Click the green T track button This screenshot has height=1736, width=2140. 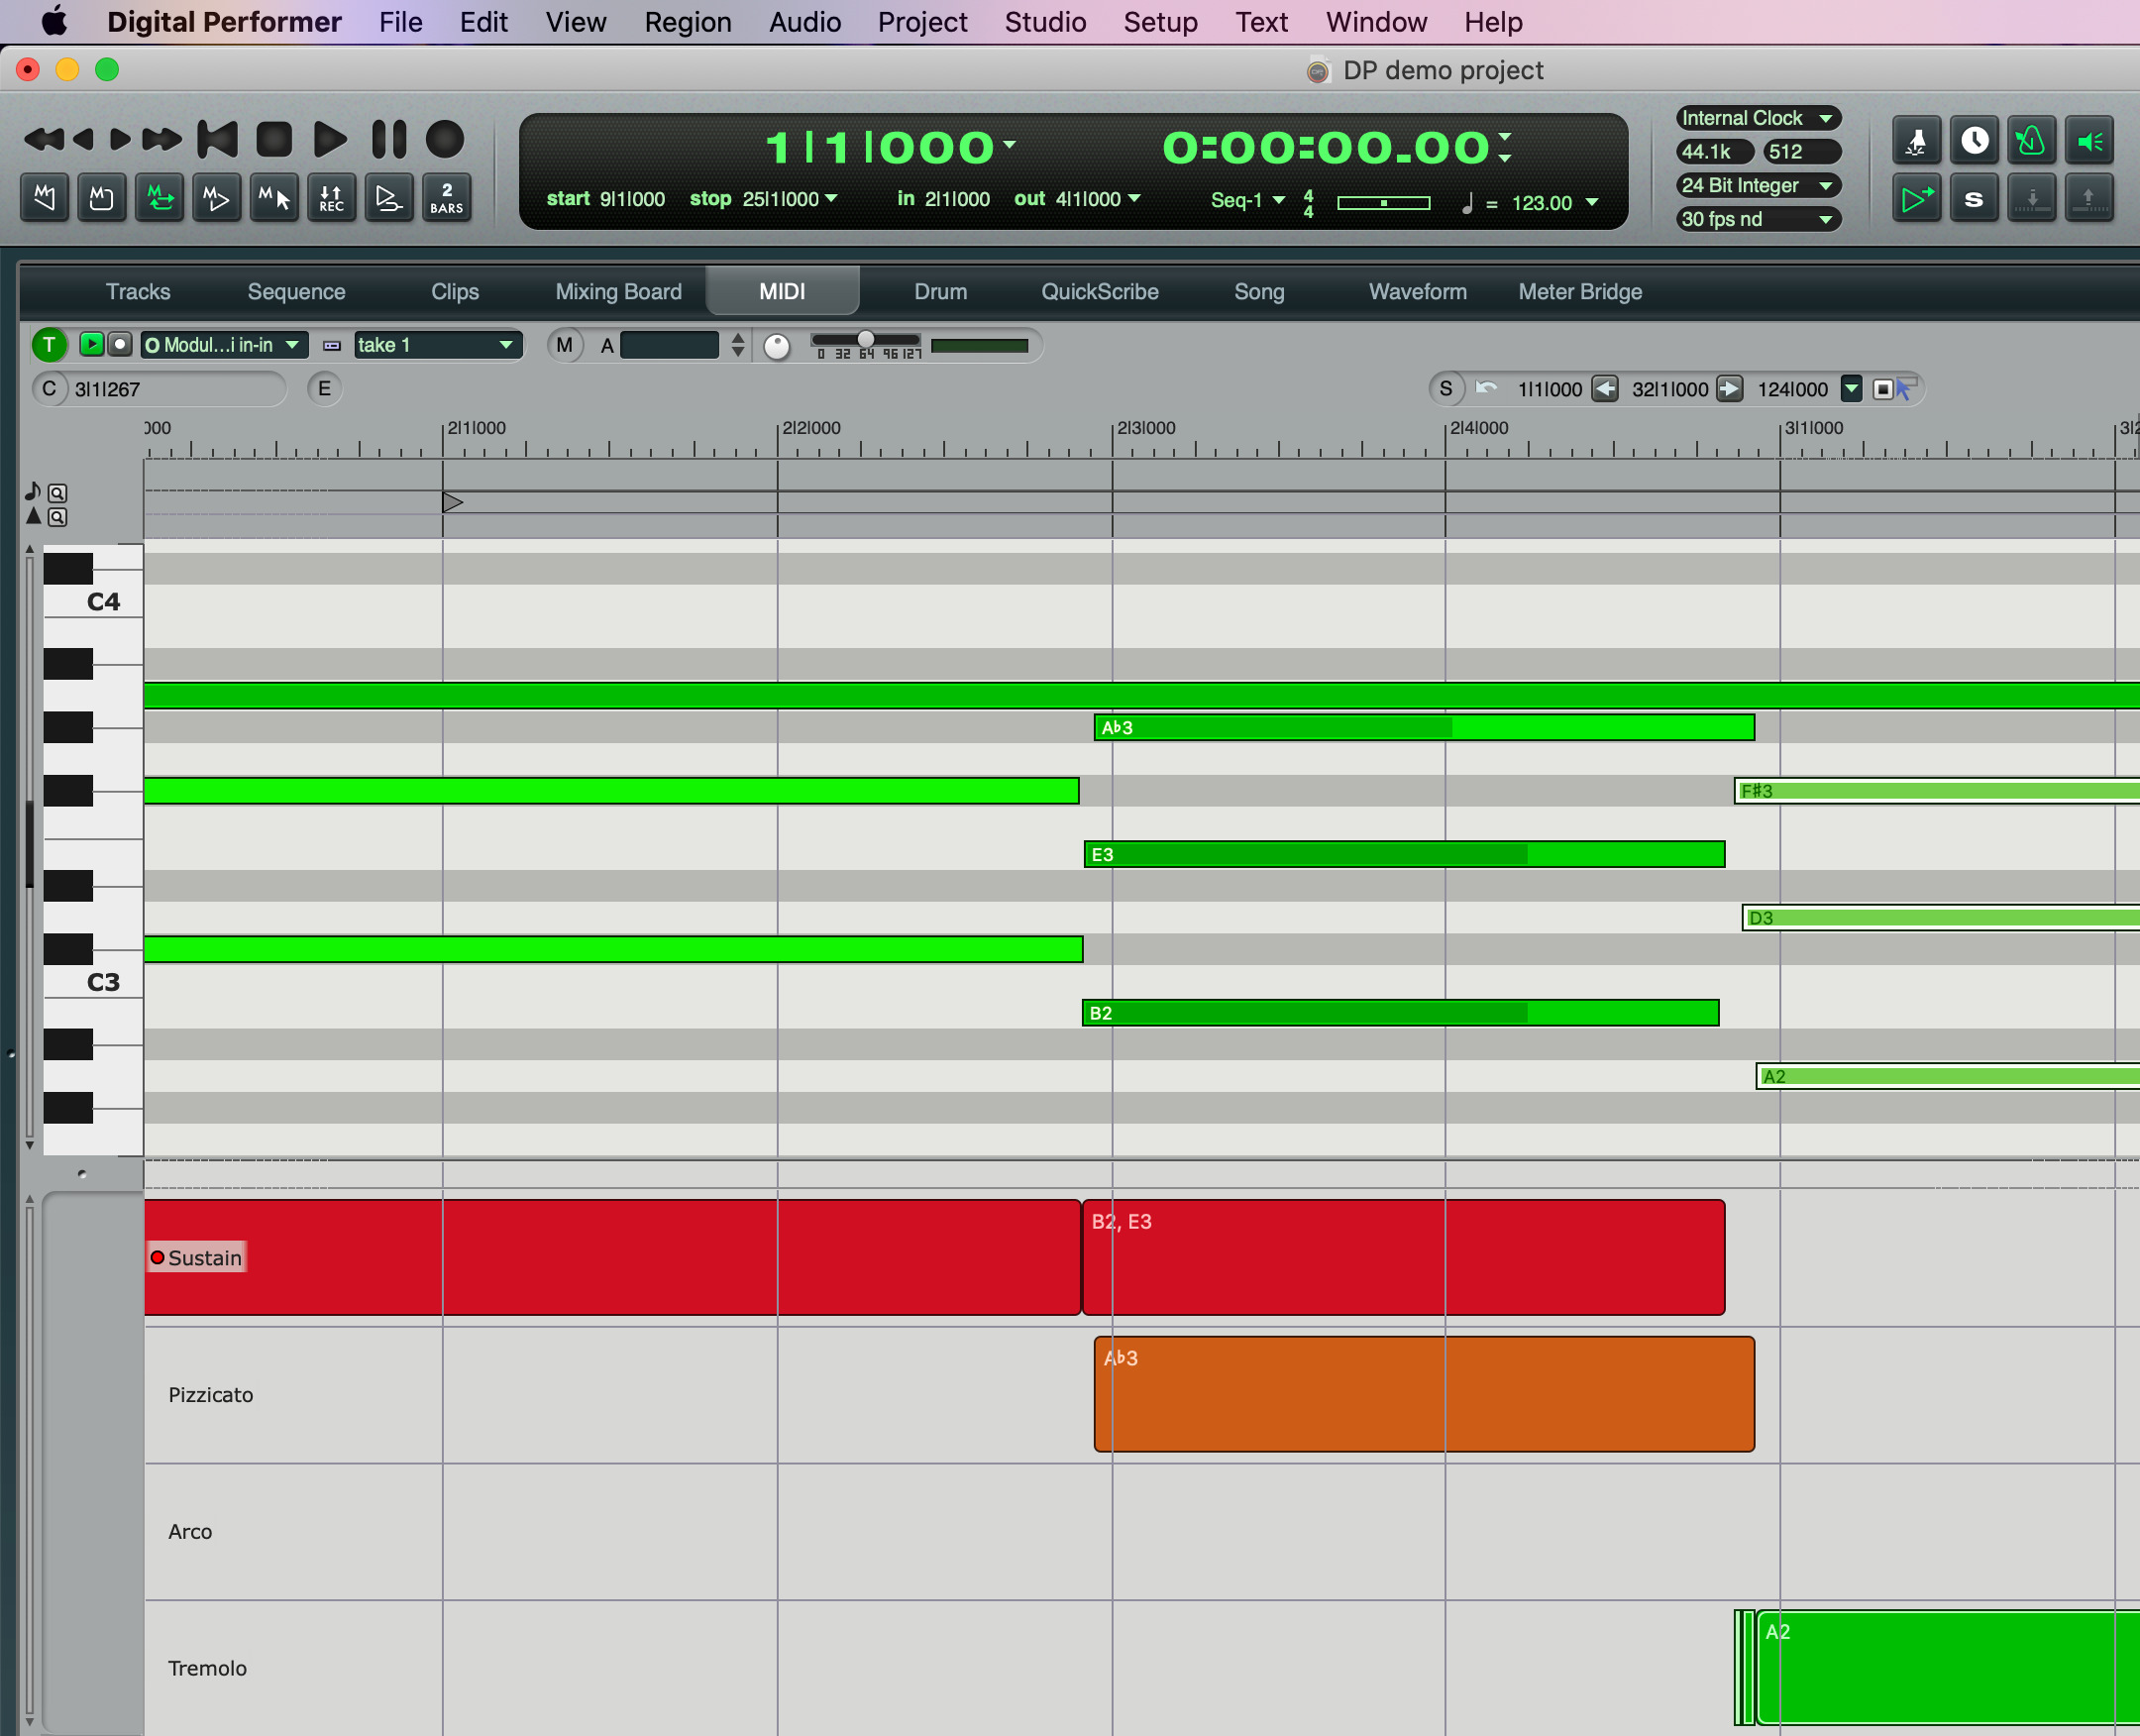[49, 345]
